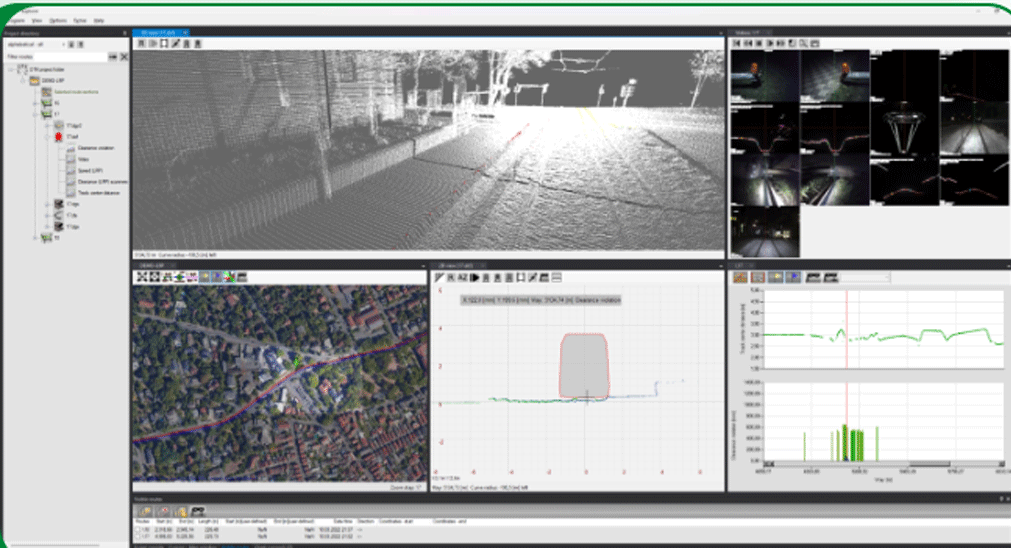Image resolution: width=1011 pixels, height=548 pixels.
Task: Select the Track centre distance tree item
Action: coord(98,193)
